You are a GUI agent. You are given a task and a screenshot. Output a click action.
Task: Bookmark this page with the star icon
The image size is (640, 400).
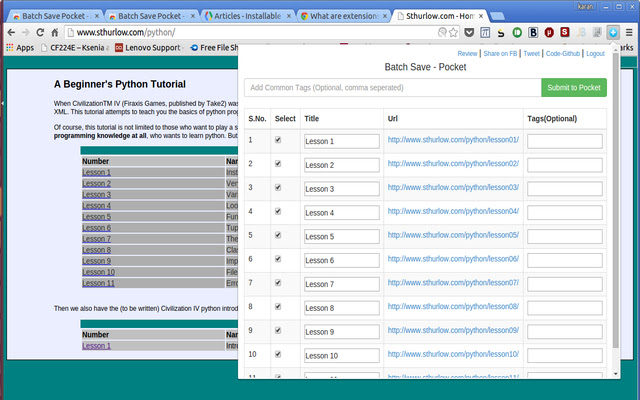click(454, 32)
